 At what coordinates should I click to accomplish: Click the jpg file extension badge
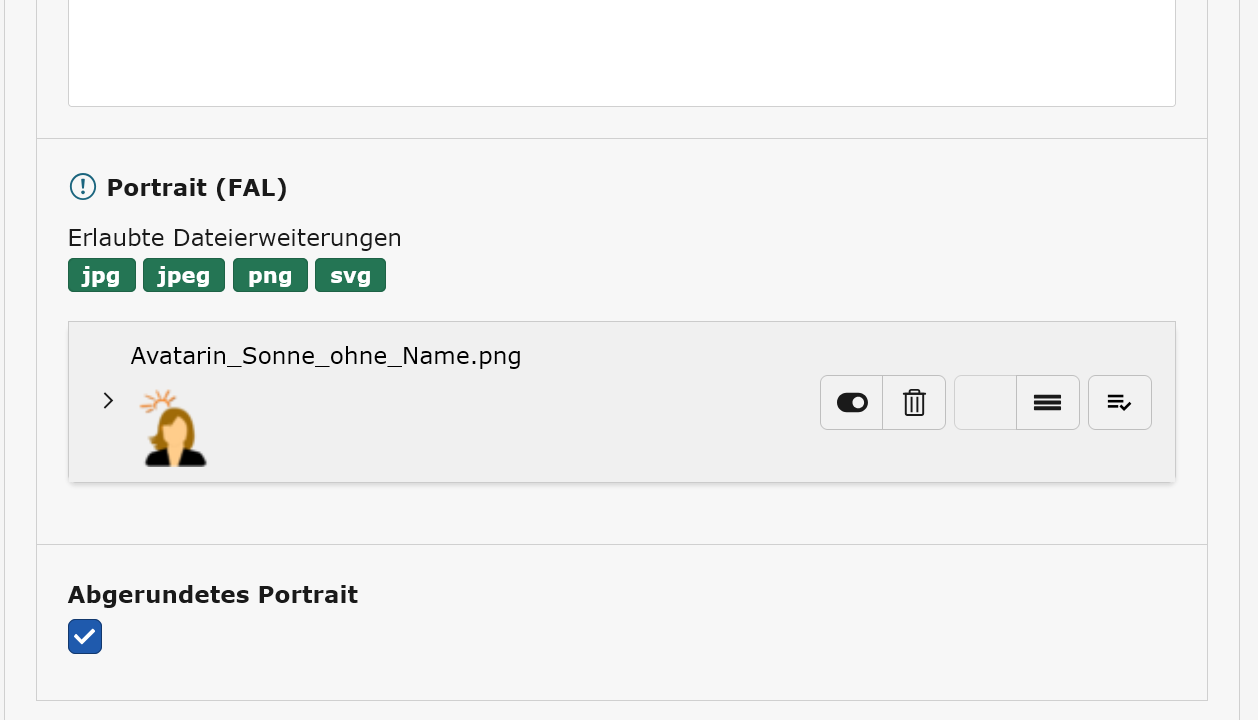(x=102, y=275)
